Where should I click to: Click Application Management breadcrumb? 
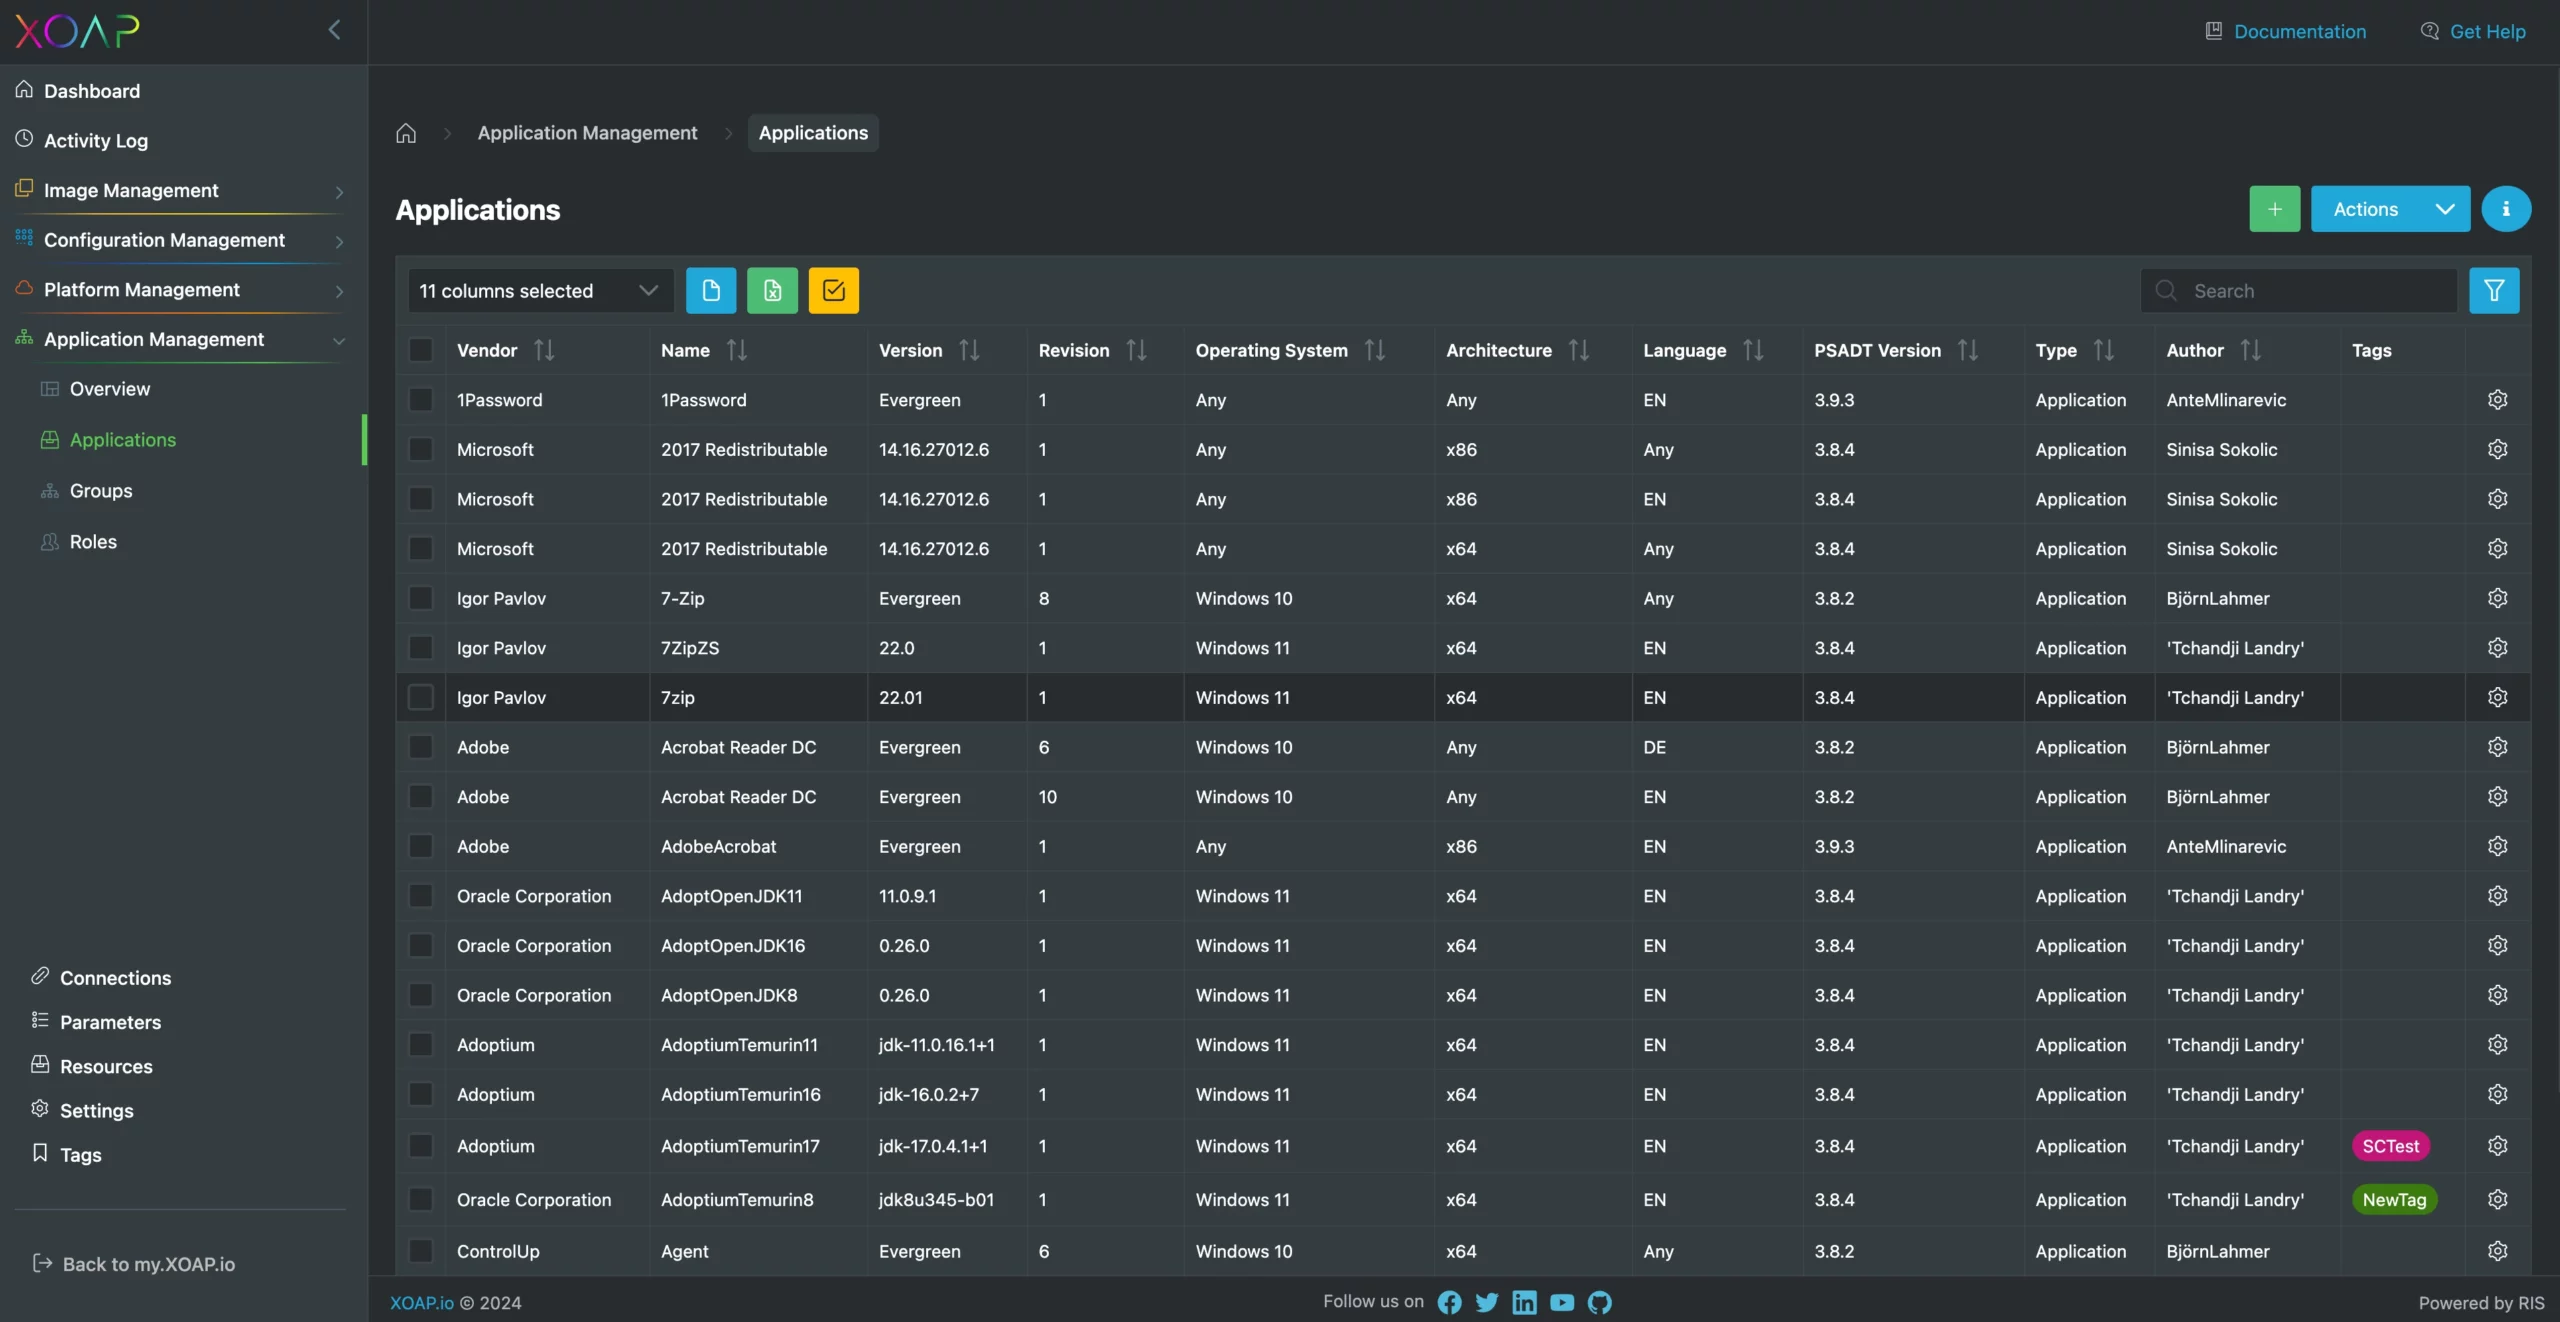coord(587,133)
